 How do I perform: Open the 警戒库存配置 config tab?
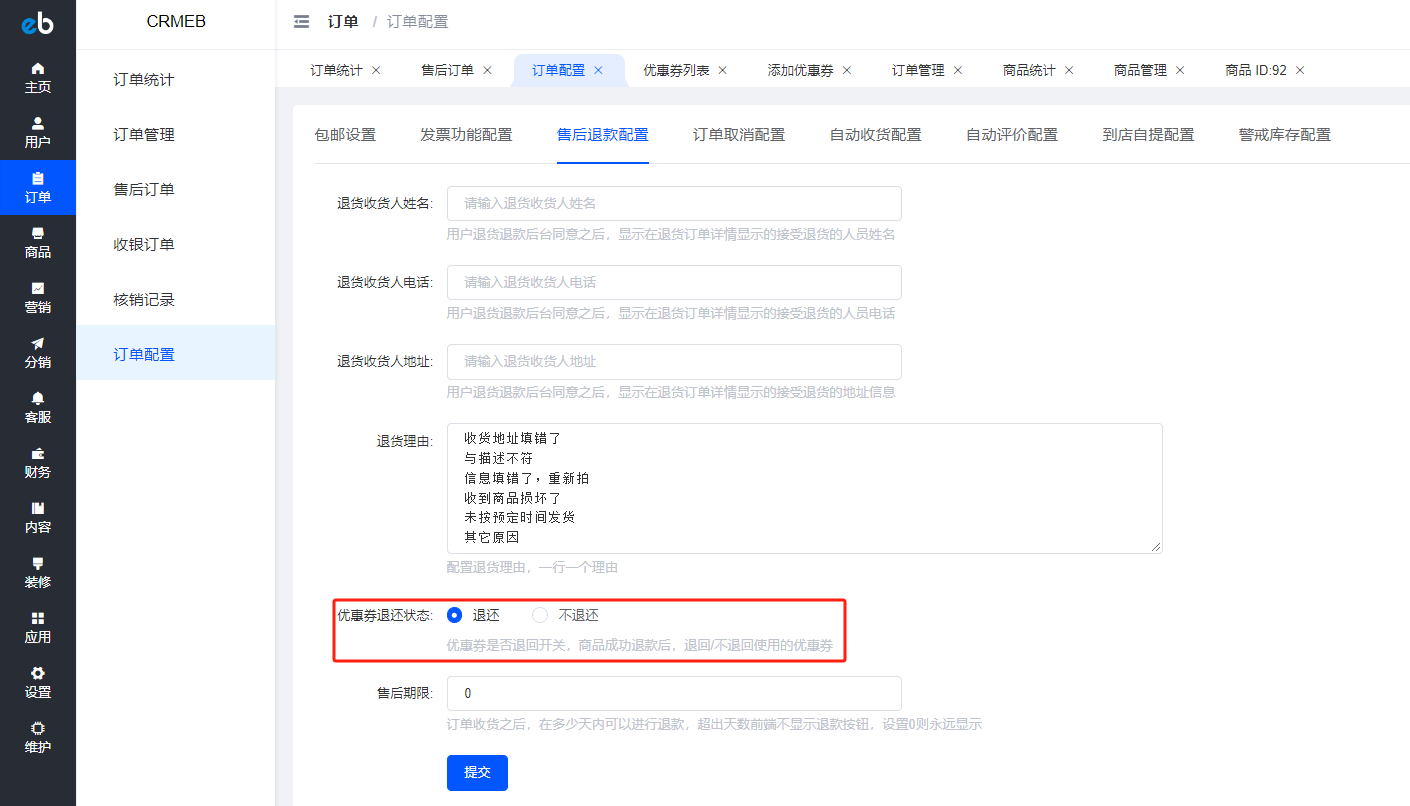(1285, 134)
